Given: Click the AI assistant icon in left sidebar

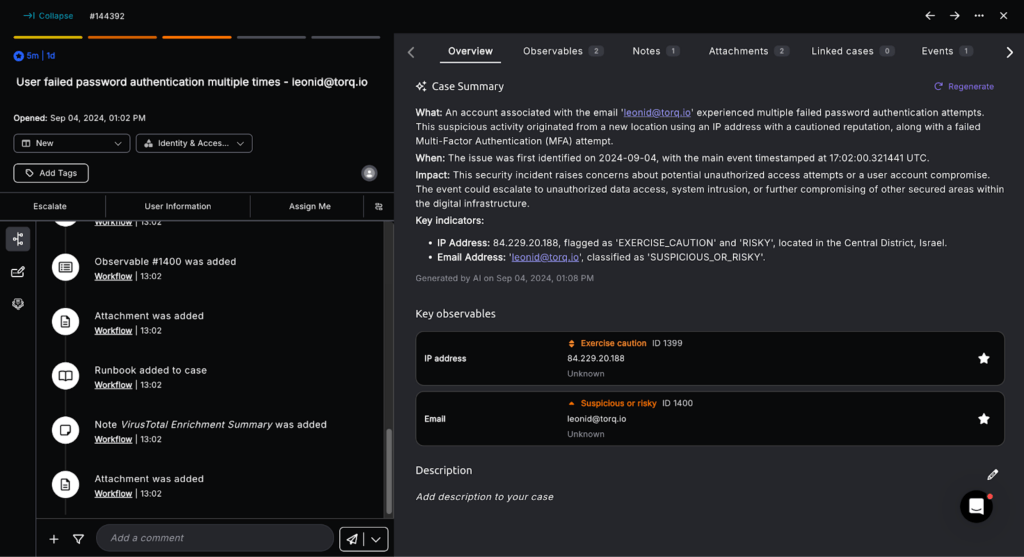Looking at the screenshot, I should (18, 304).
